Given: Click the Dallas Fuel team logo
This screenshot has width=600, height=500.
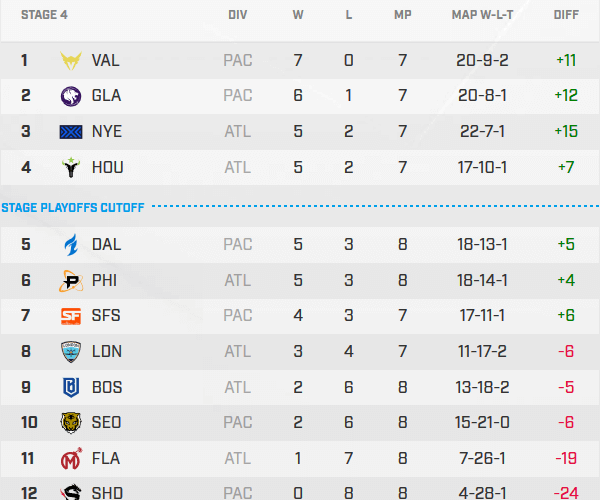Looking at the screenshot, I should pos(71,244).
